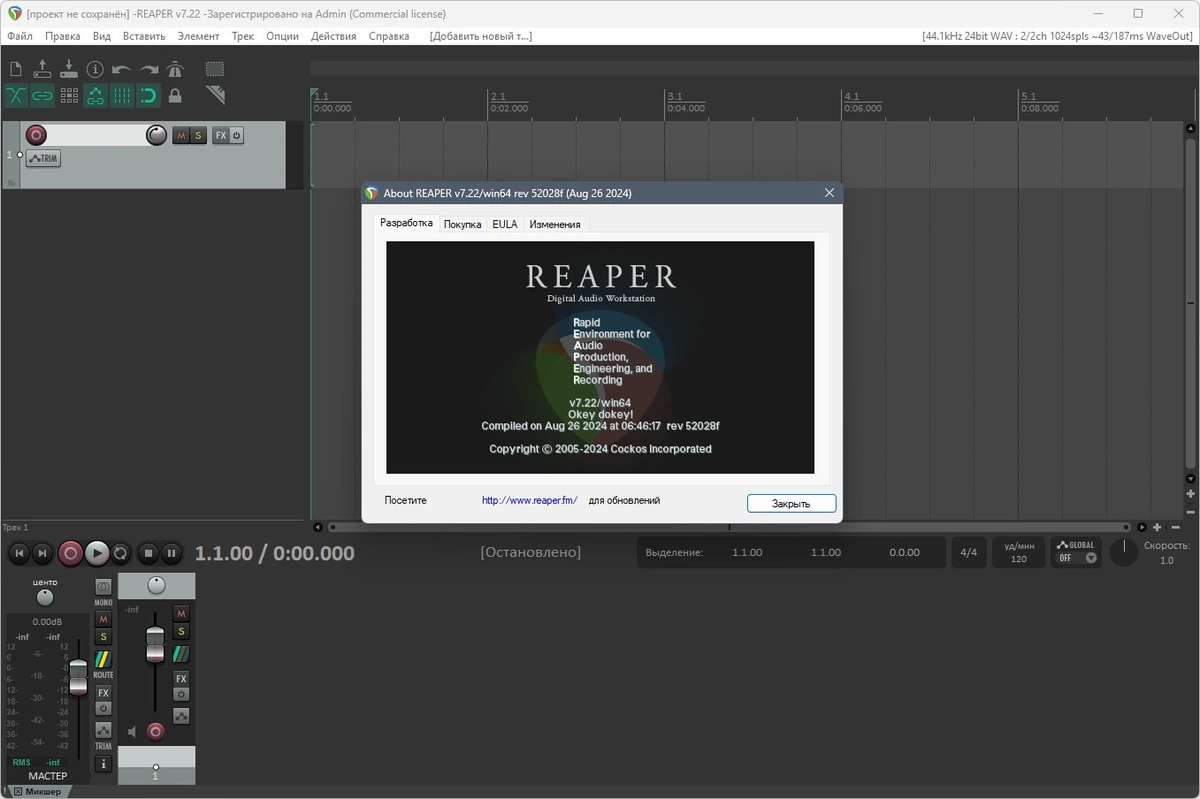Toggle item grouping chain-link icon

tap(42, 96)
